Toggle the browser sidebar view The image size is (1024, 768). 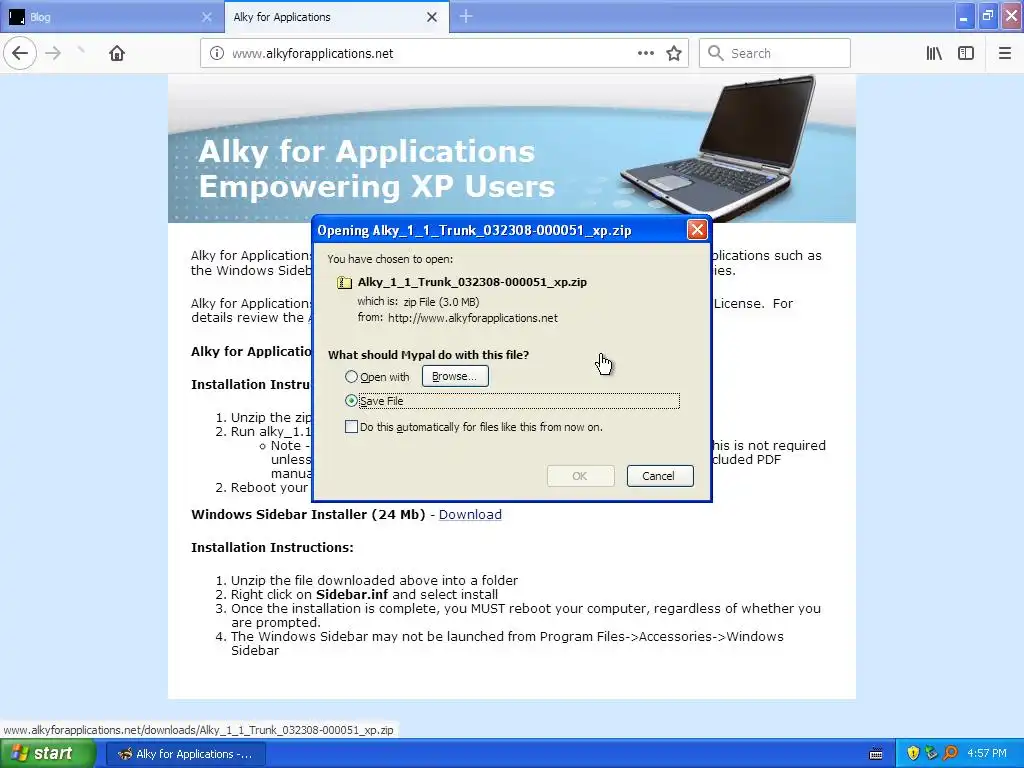pos(966,53)
